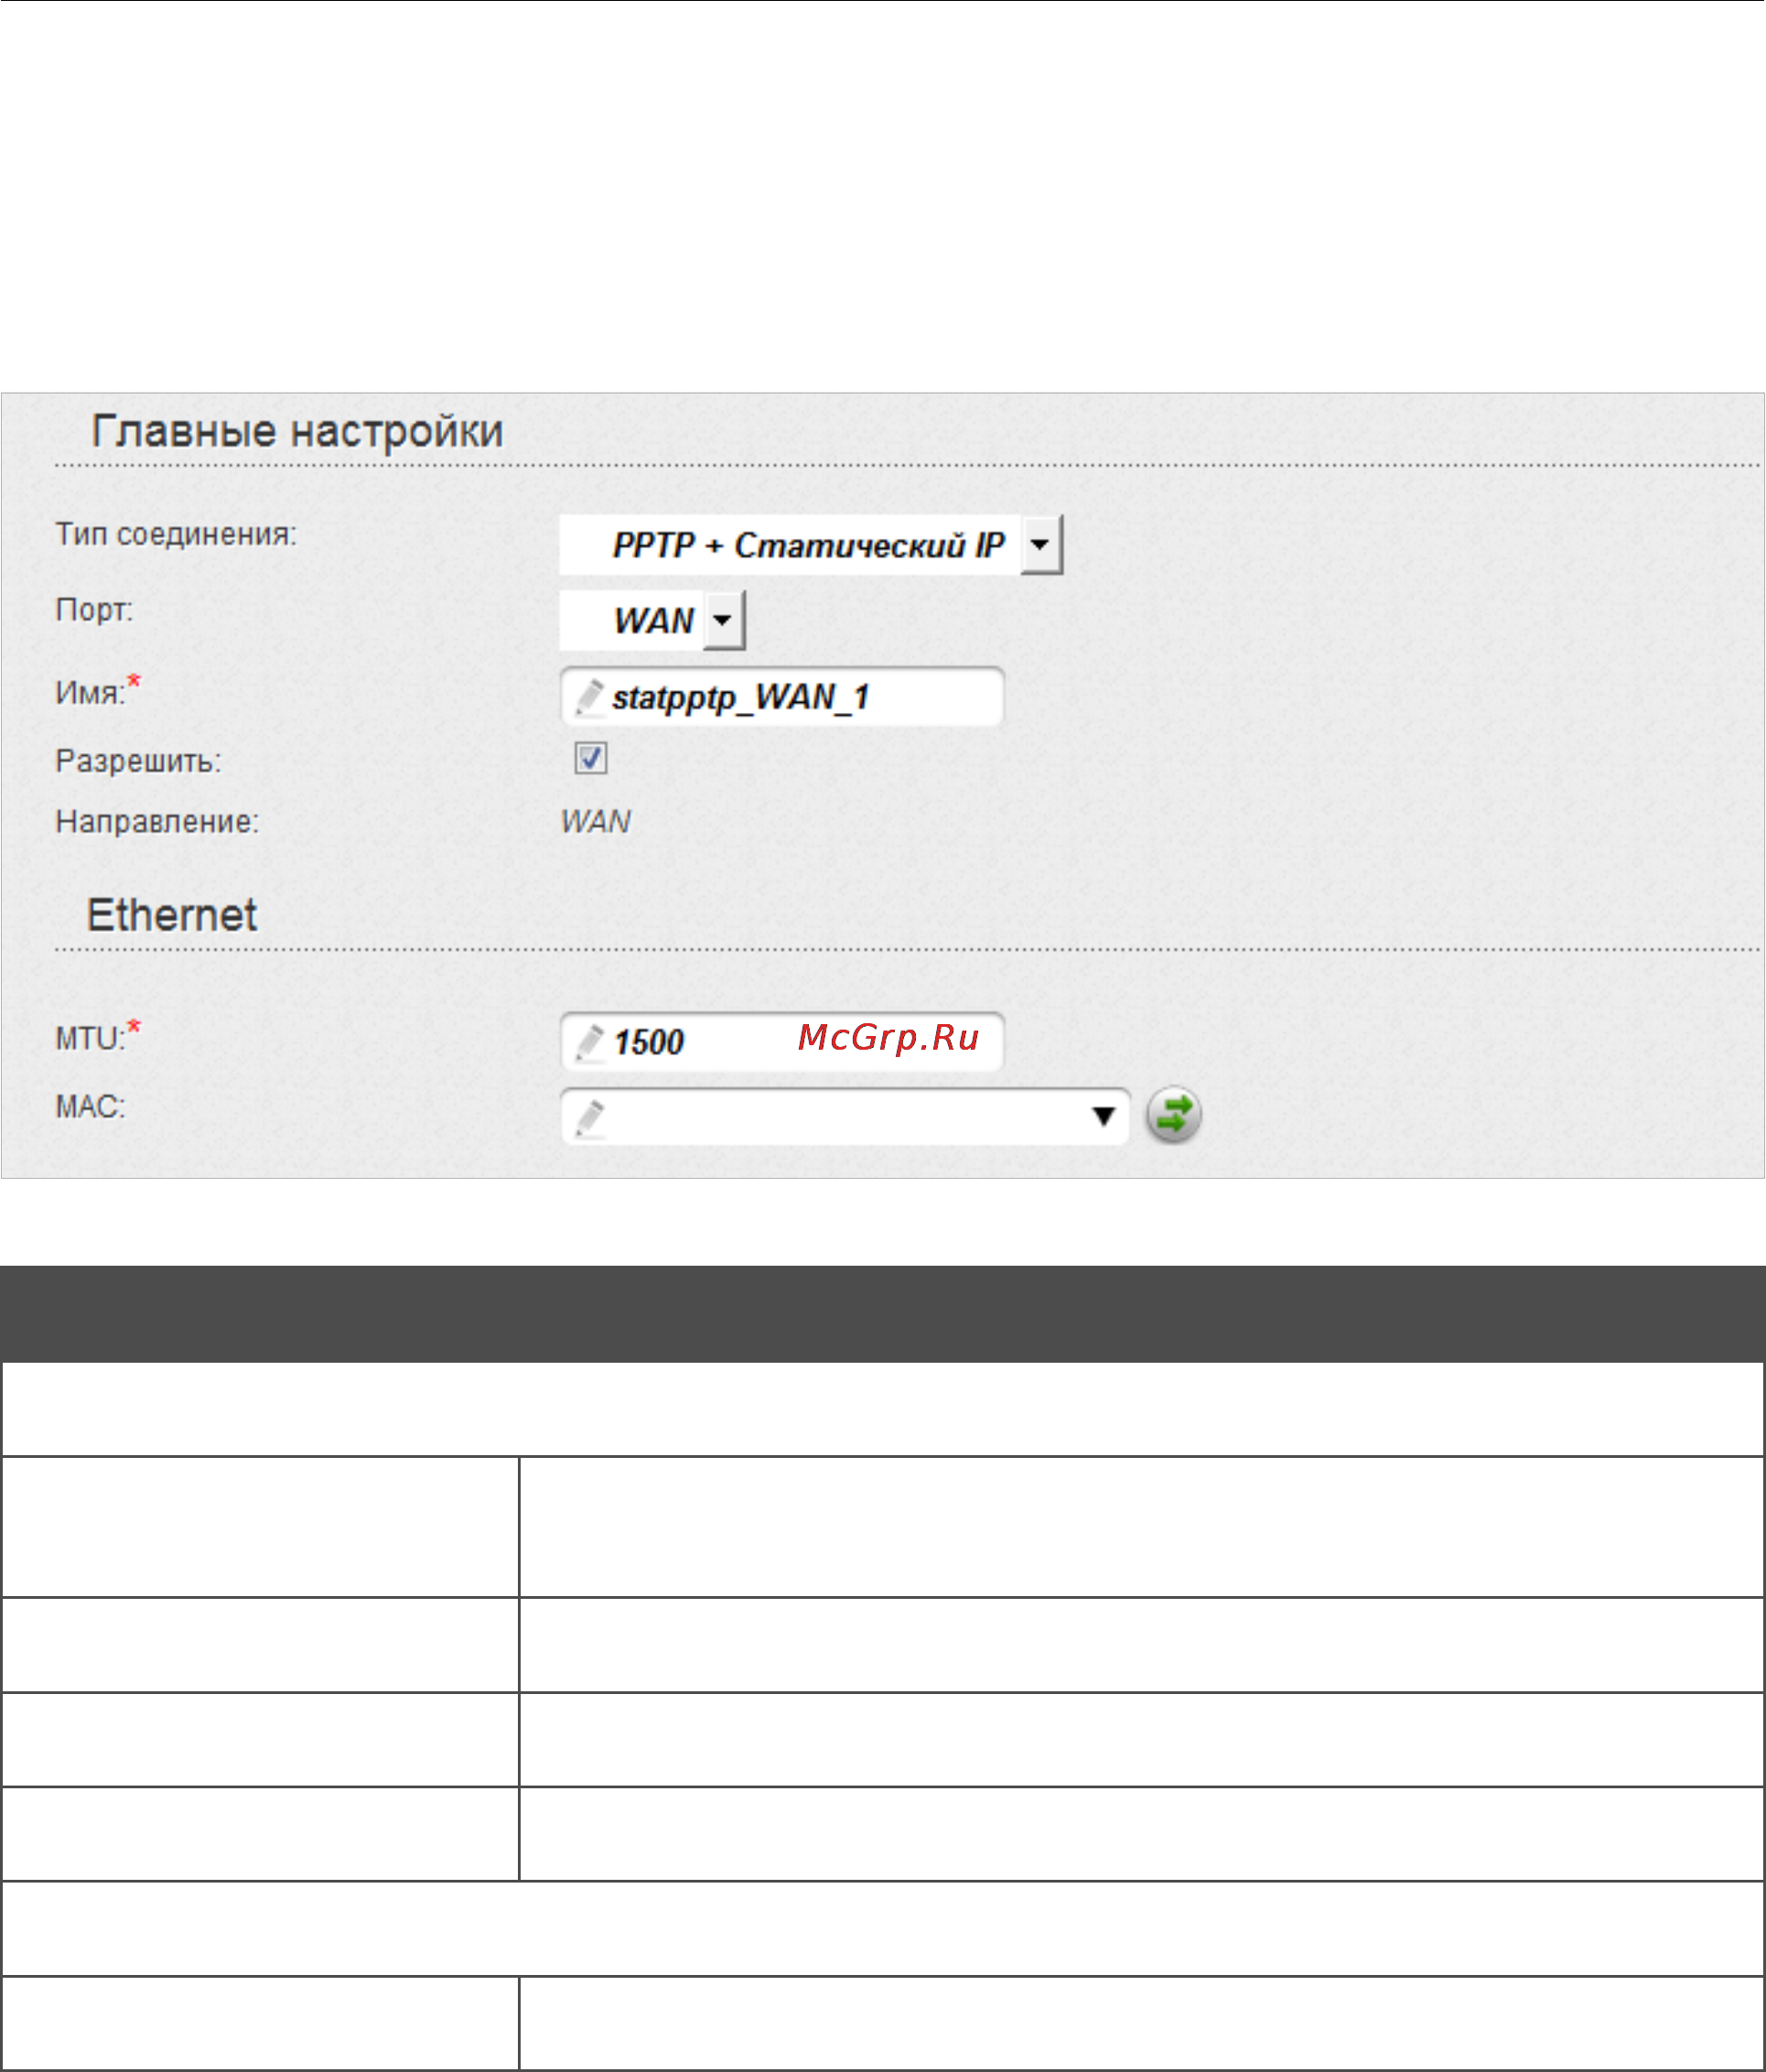1766x2072 pixels.
Task: Click the Направление label
Action: [157, 821]
